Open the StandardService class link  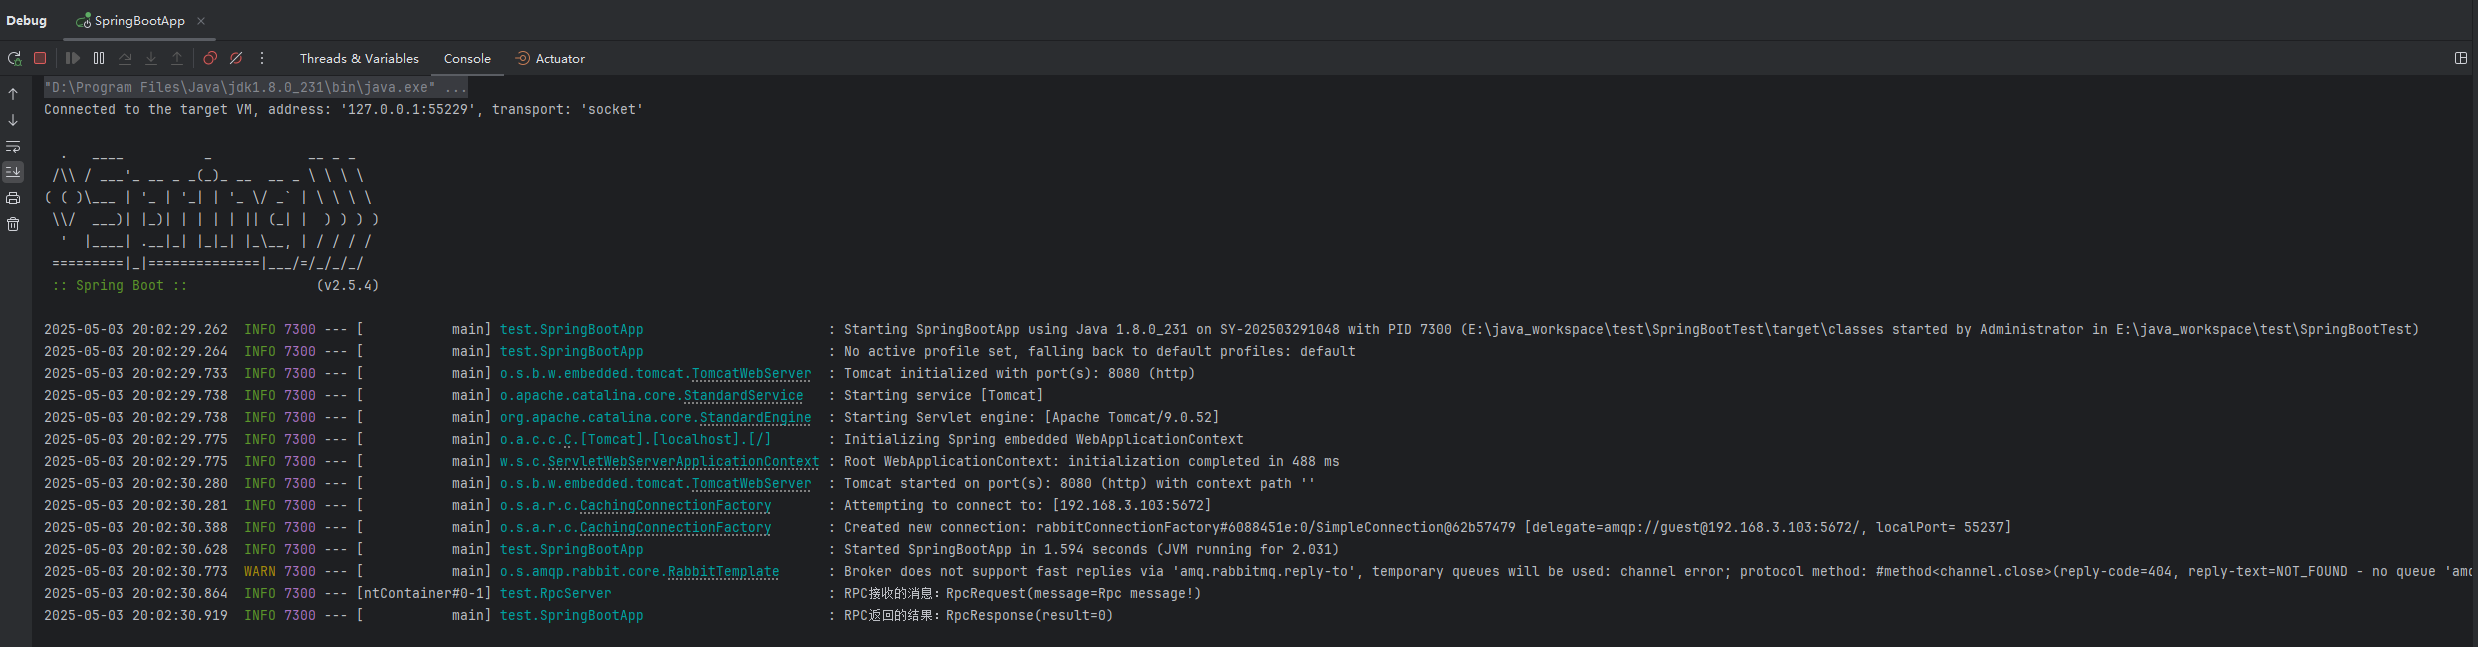(743, 396)
